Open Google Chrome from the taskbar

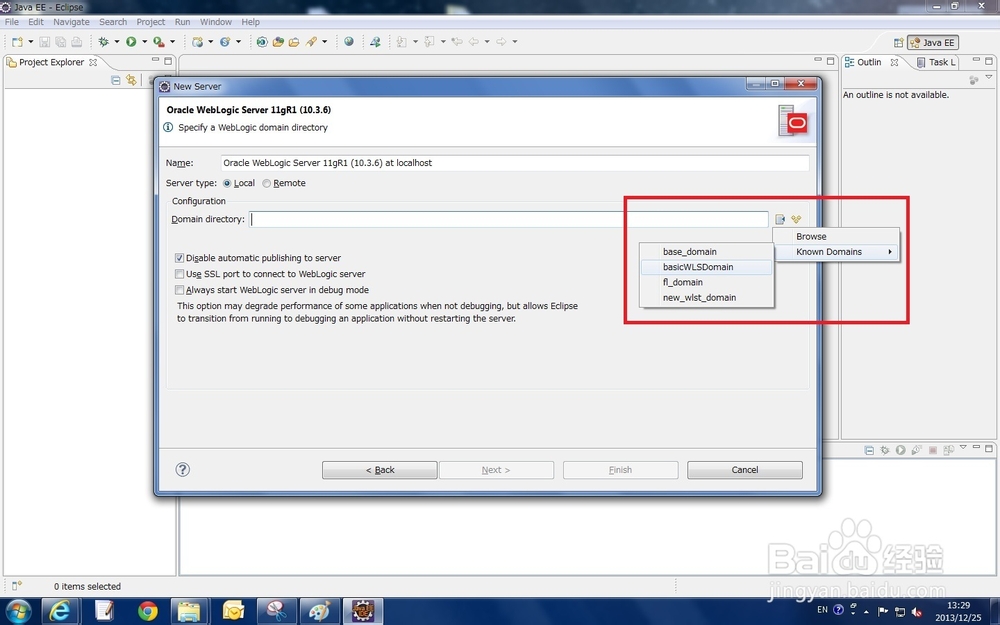[x=148, y=611]
